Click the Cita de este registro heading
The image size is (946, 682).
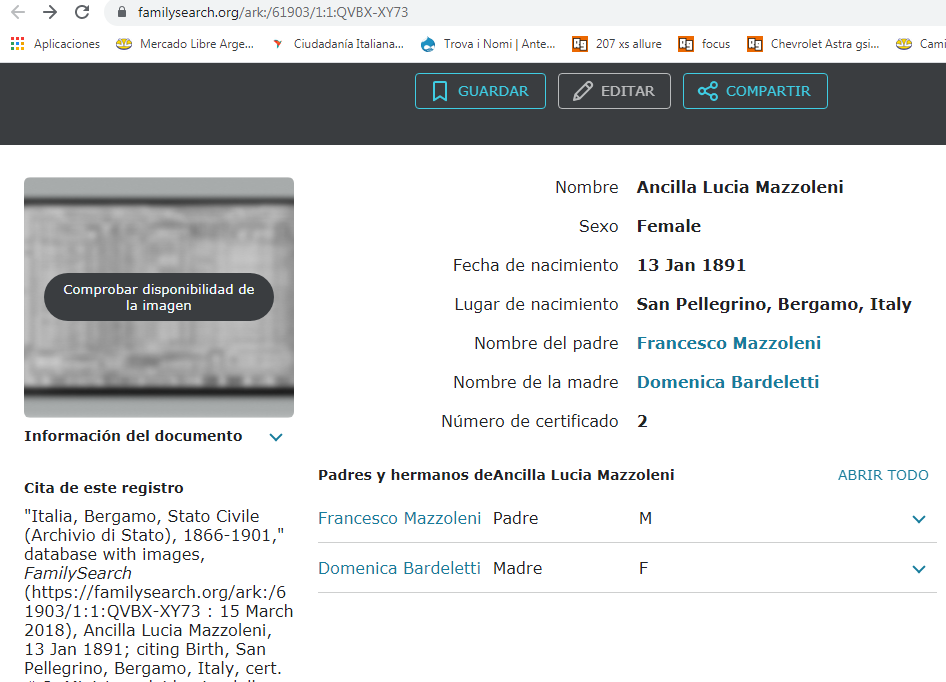pyautogui.click(x=104, y=488)
